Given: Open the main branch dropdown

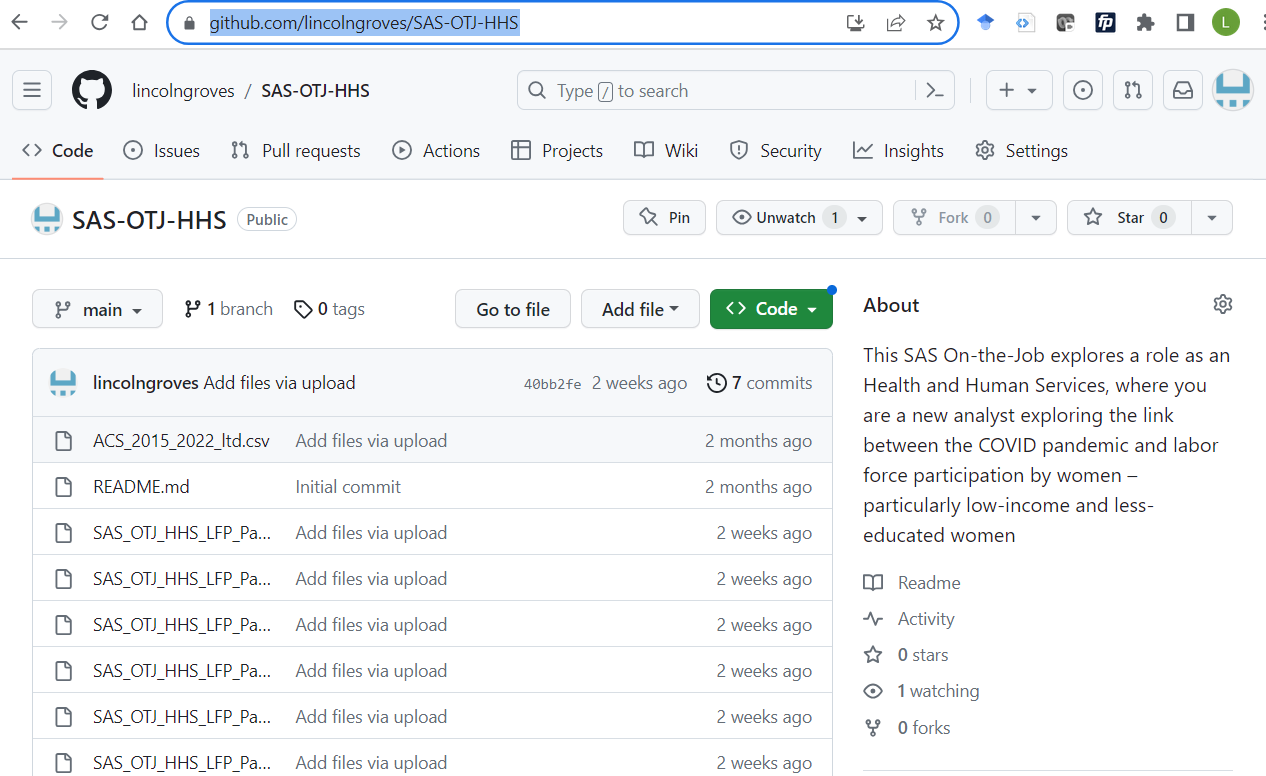Looking at the screenshot, I should click(97, 309).
